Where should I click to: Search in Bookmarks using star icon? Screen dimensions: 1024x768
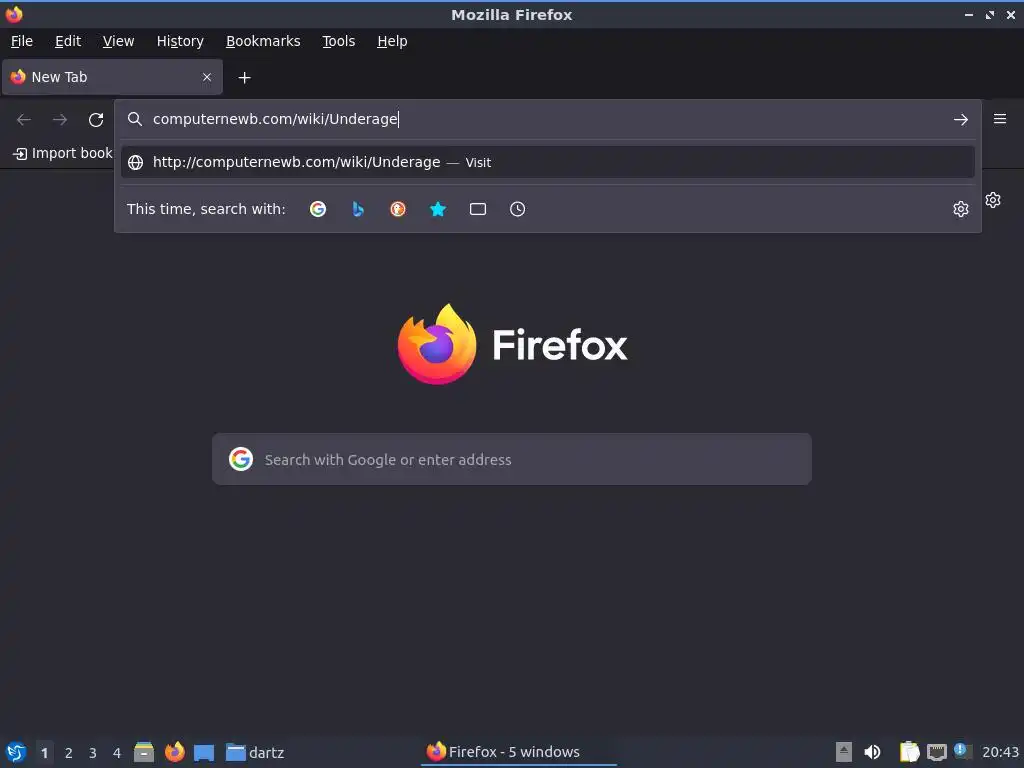point(438,209)
